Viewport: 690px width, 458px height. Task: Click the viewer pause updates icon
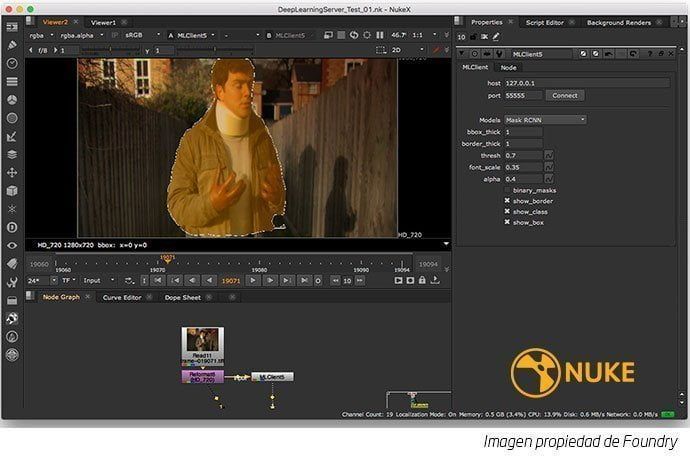(380, 35)
